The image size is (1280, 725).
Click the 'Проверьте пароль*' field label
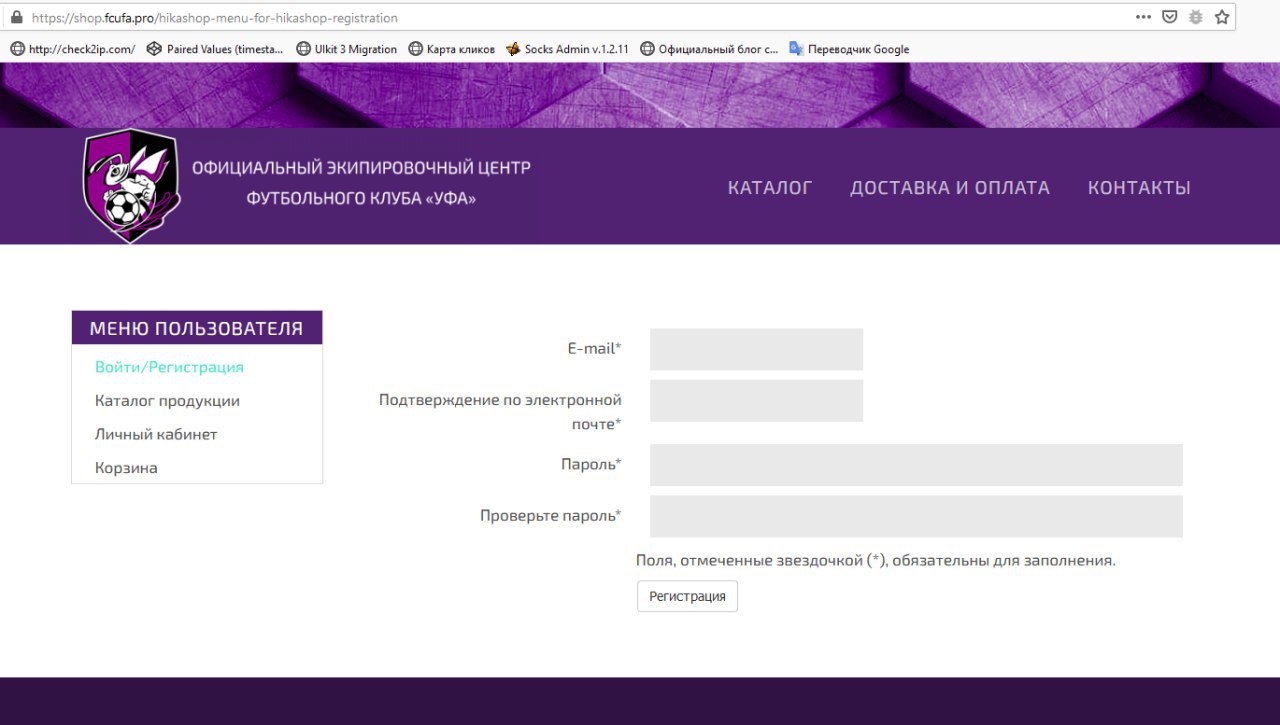point(551,516)
